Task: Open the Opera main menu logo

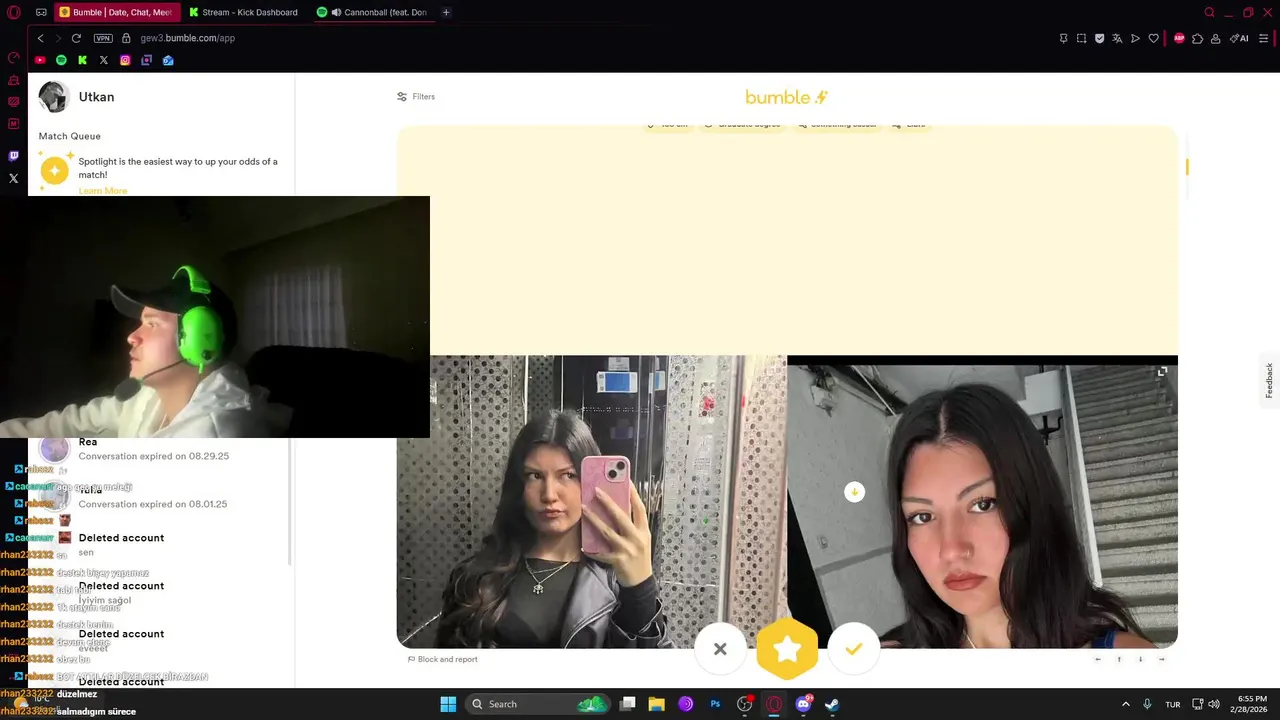Action: coord(14,12)
